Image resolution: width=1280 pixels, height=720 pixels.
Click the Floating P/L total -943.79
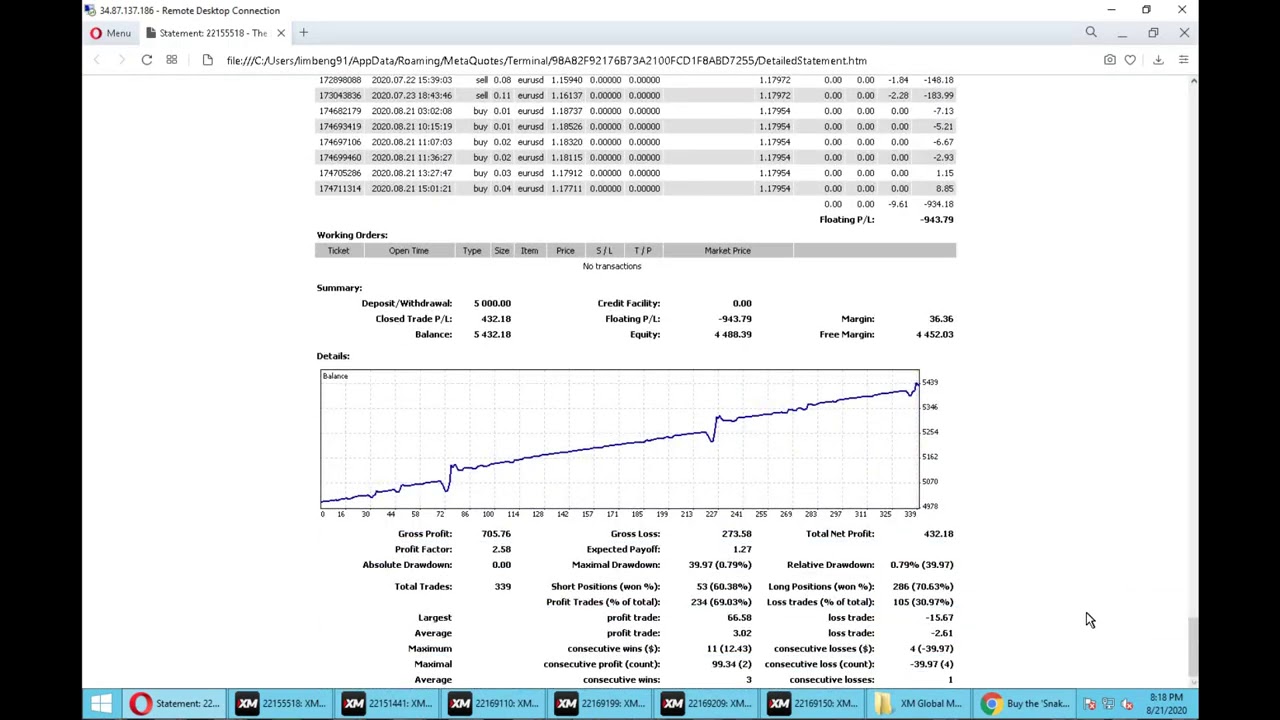pos(936,219)
